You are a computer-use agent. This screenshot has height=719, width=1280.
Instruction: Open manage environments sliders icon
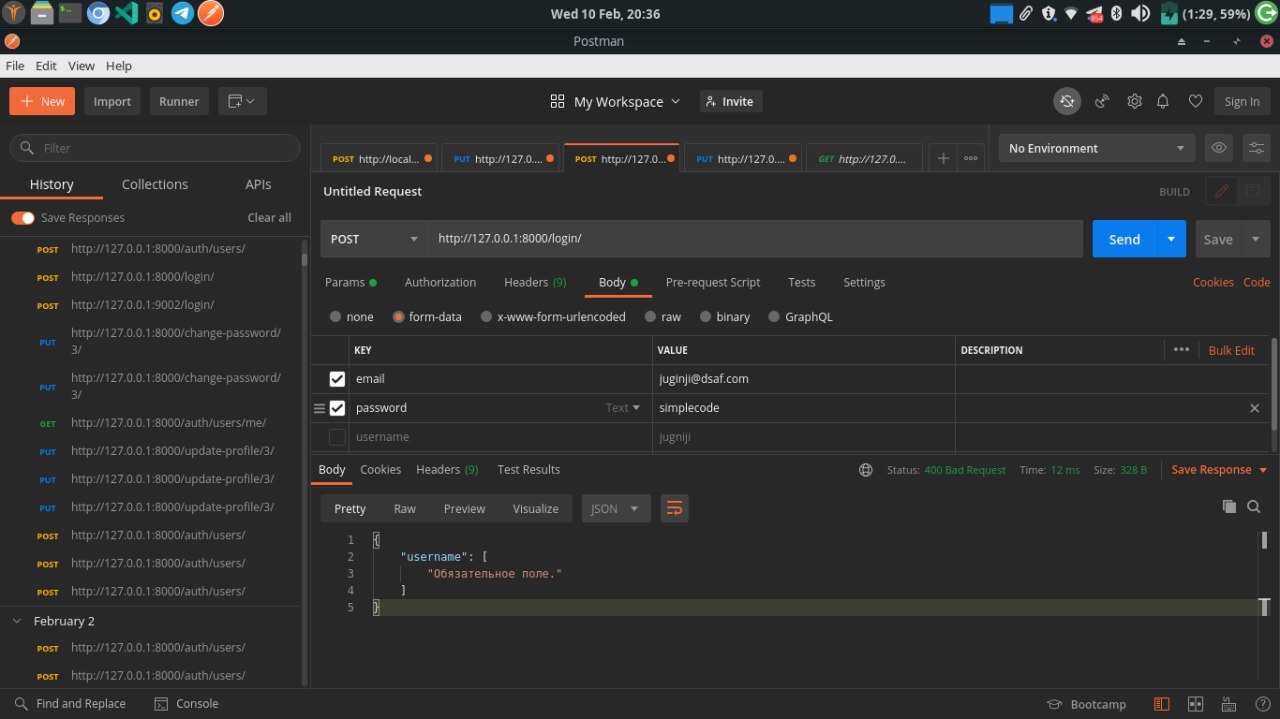[x=1256, y=148]
